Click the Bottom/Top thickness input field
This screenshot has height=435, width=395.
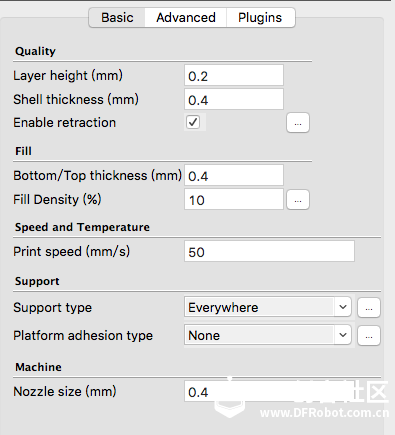234,175
